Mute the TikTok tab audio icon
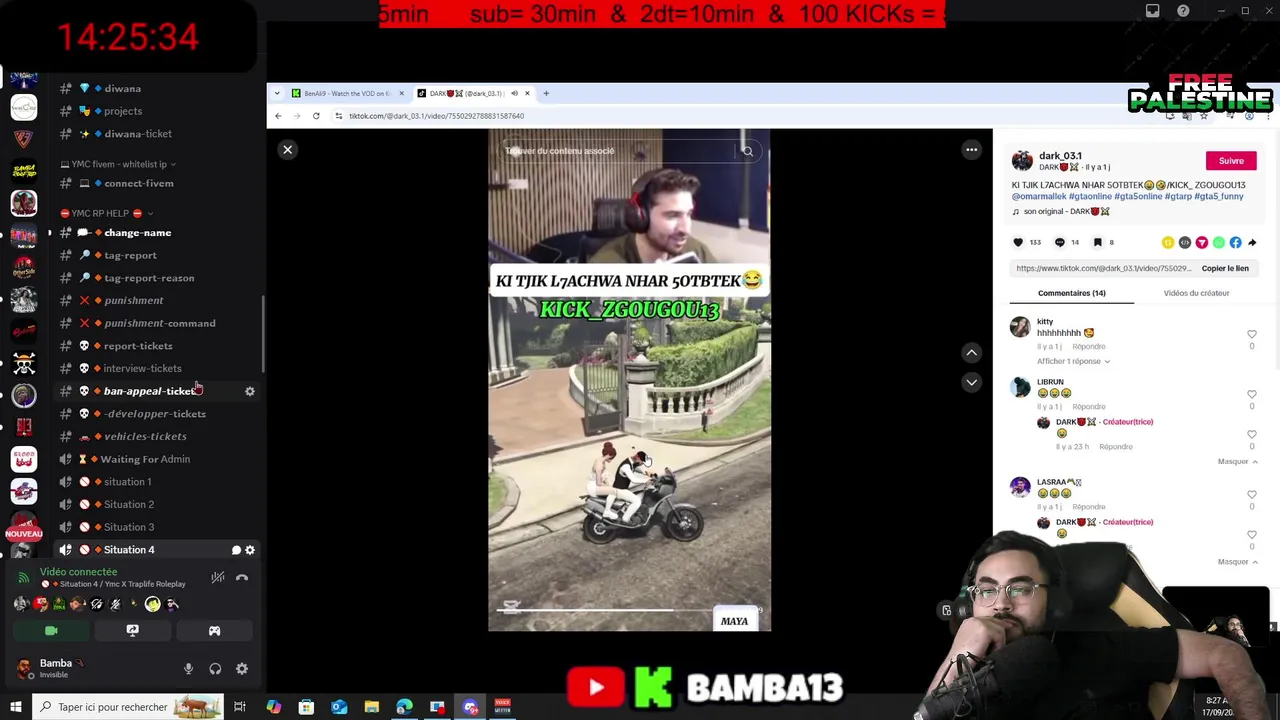 click(x=514, y=93)
